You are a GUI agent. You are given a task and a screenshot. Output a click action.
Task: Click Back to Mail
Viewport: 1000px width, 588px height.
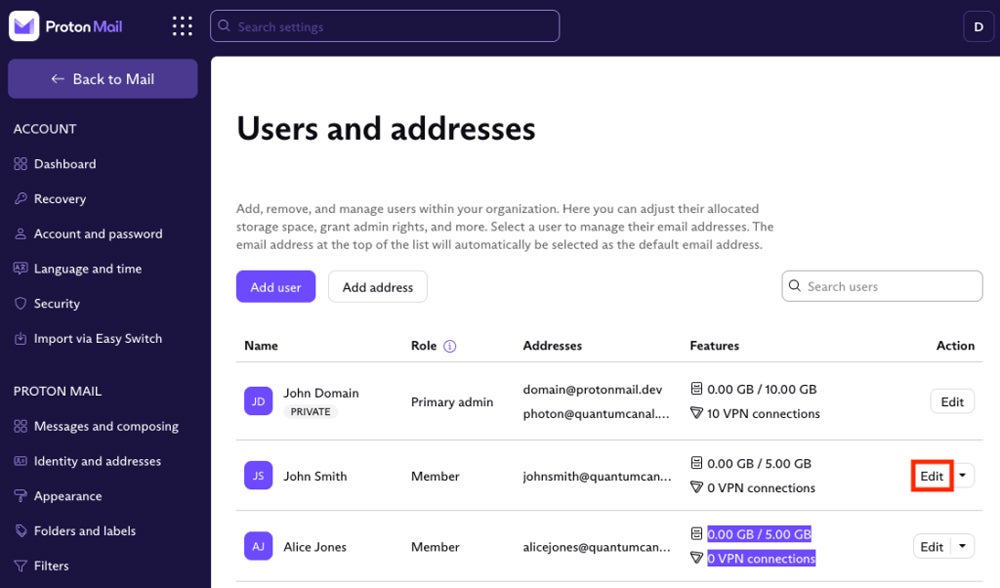(102, 78)
